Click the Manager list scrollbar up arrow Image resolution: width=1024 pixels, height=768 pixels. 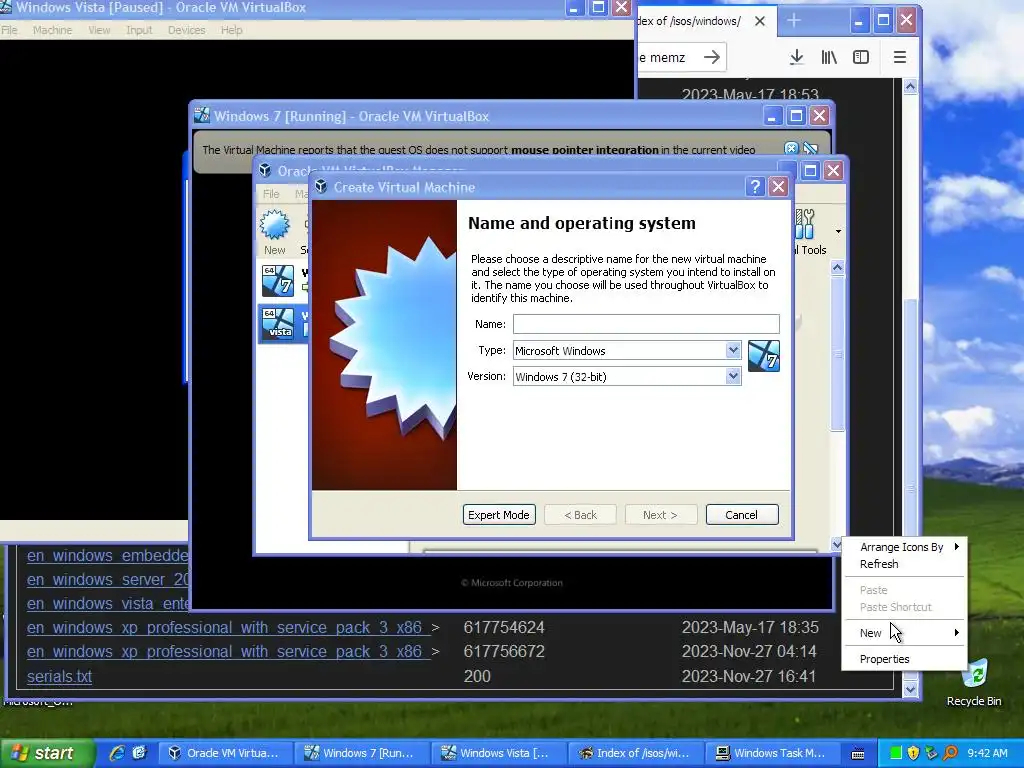click(837, 267)
